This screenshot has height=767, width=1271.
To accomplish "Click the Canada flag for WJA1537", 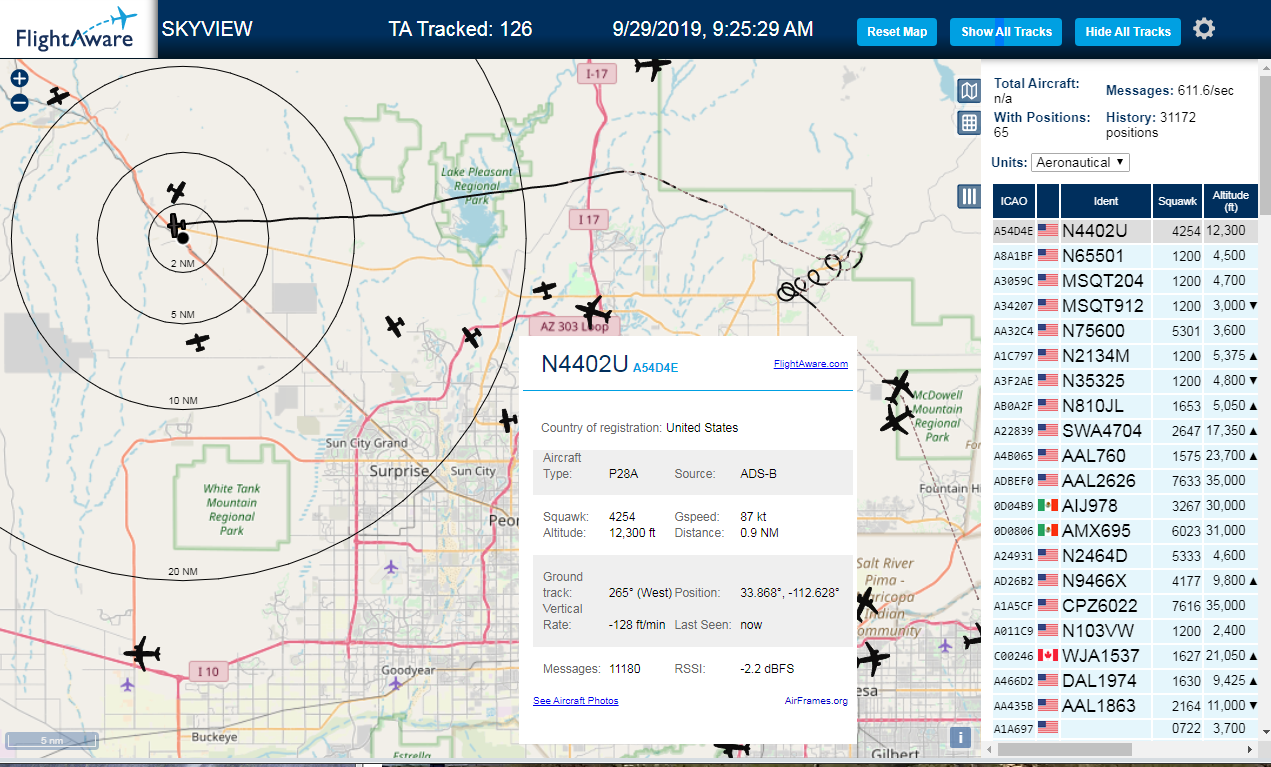I will [1048, 656].
